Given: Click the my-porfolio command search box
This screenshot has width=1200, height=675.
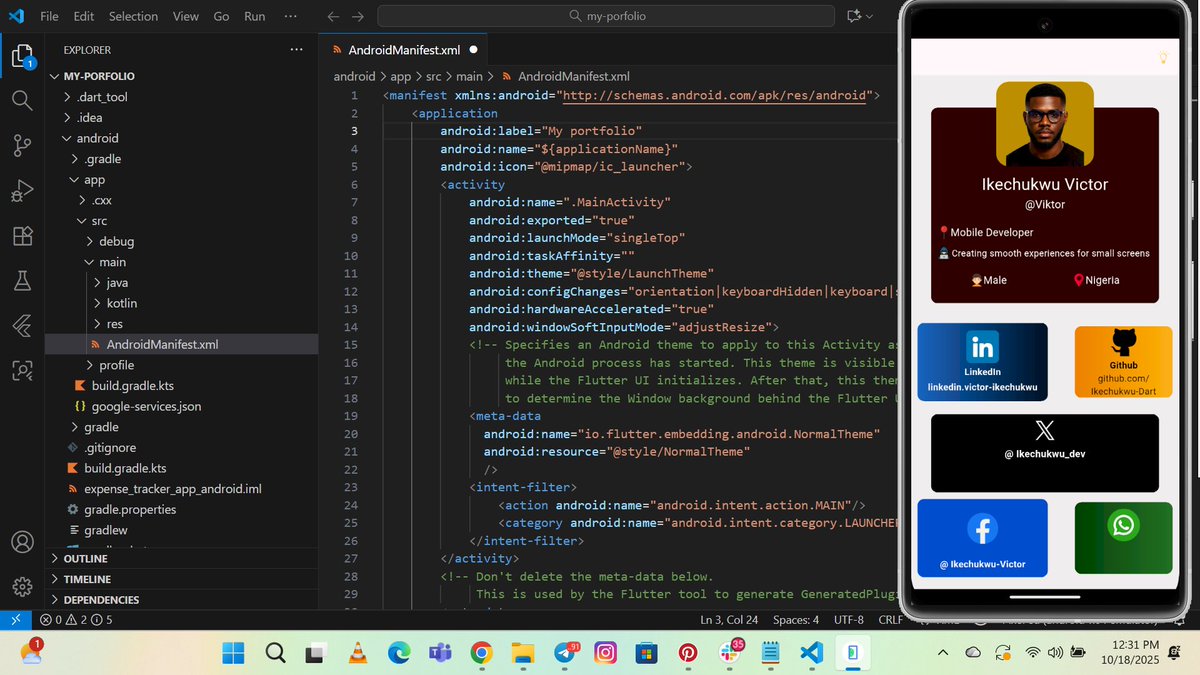Looking at the screenshot, I should [x=606, y=16].
